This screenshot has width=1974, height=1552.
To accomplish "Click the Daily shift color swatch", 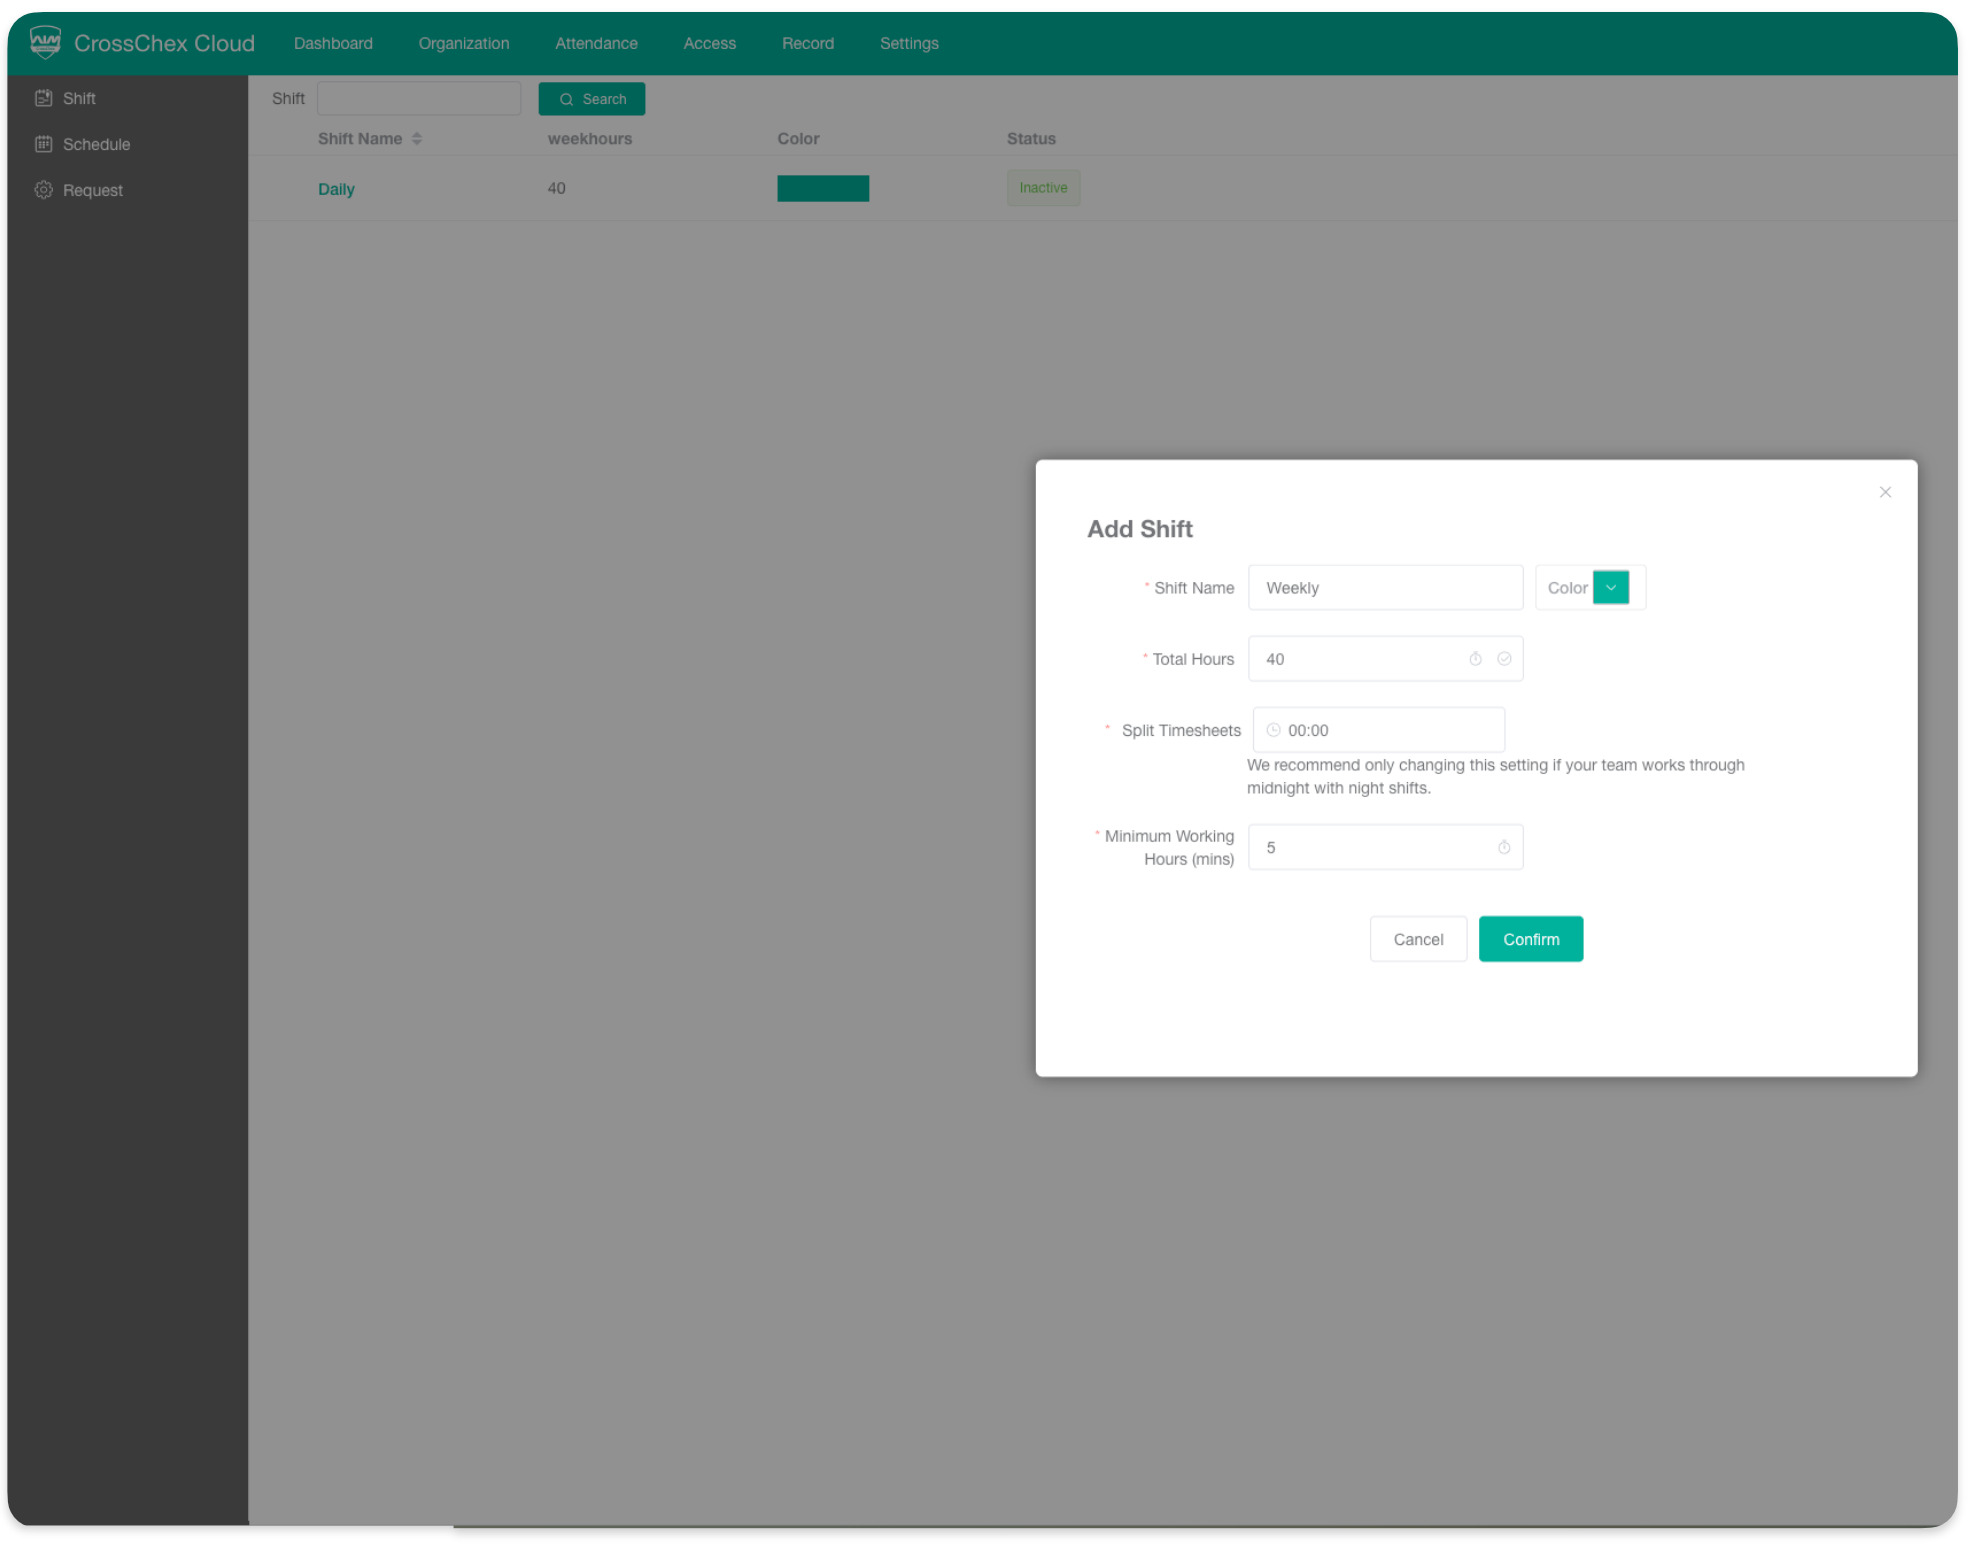I will (x=822, y=189).
